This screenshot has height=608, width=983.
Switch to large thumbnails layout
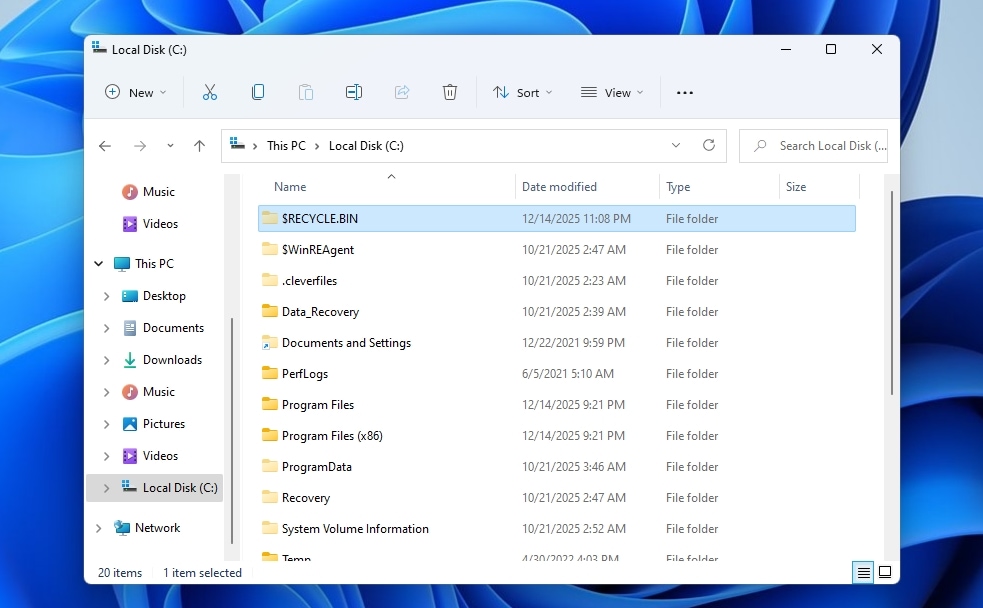[x=884, y=572]
